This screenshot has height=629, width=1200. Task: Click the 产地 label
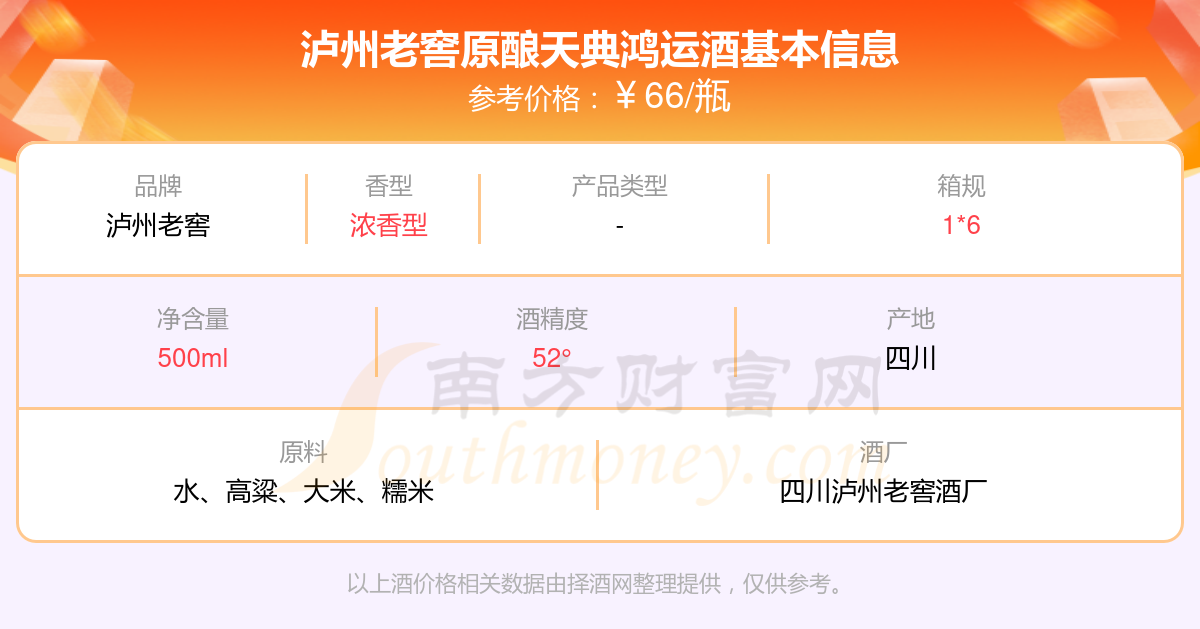tap(911, 319)
